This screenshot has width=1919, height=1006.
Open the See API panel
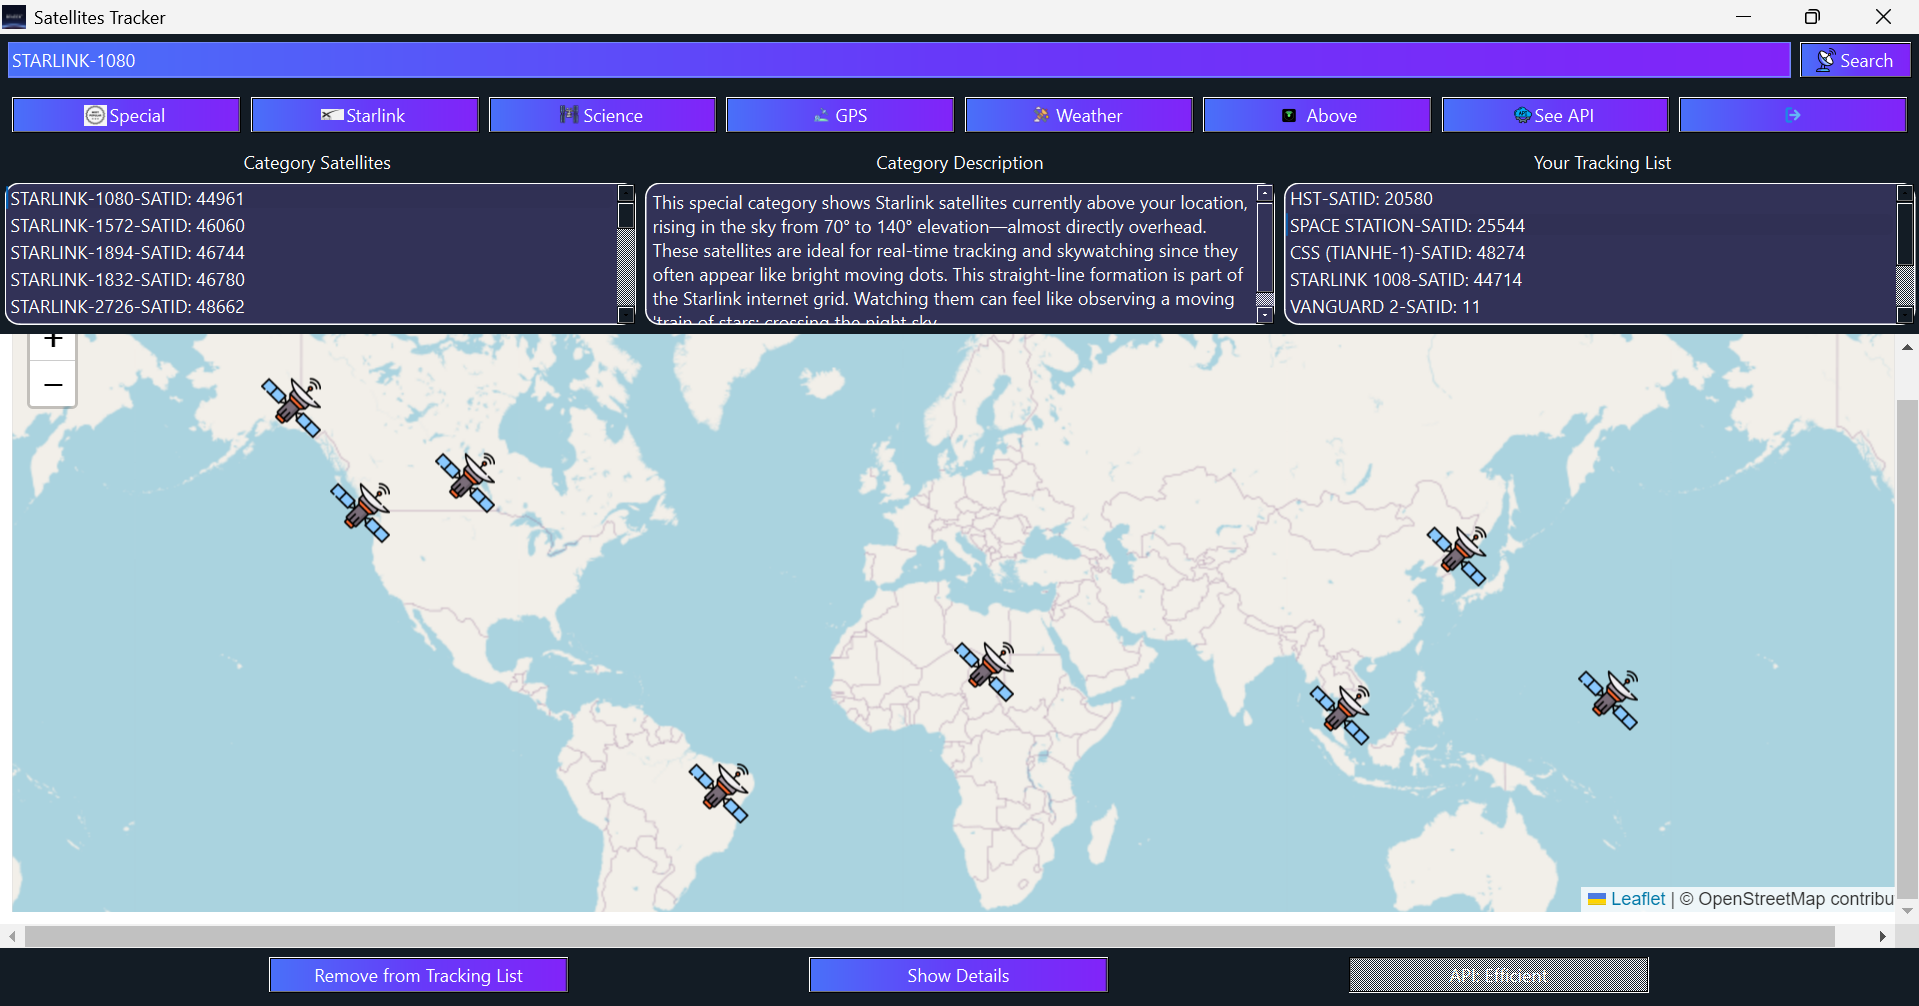(x=1554, y=114)
